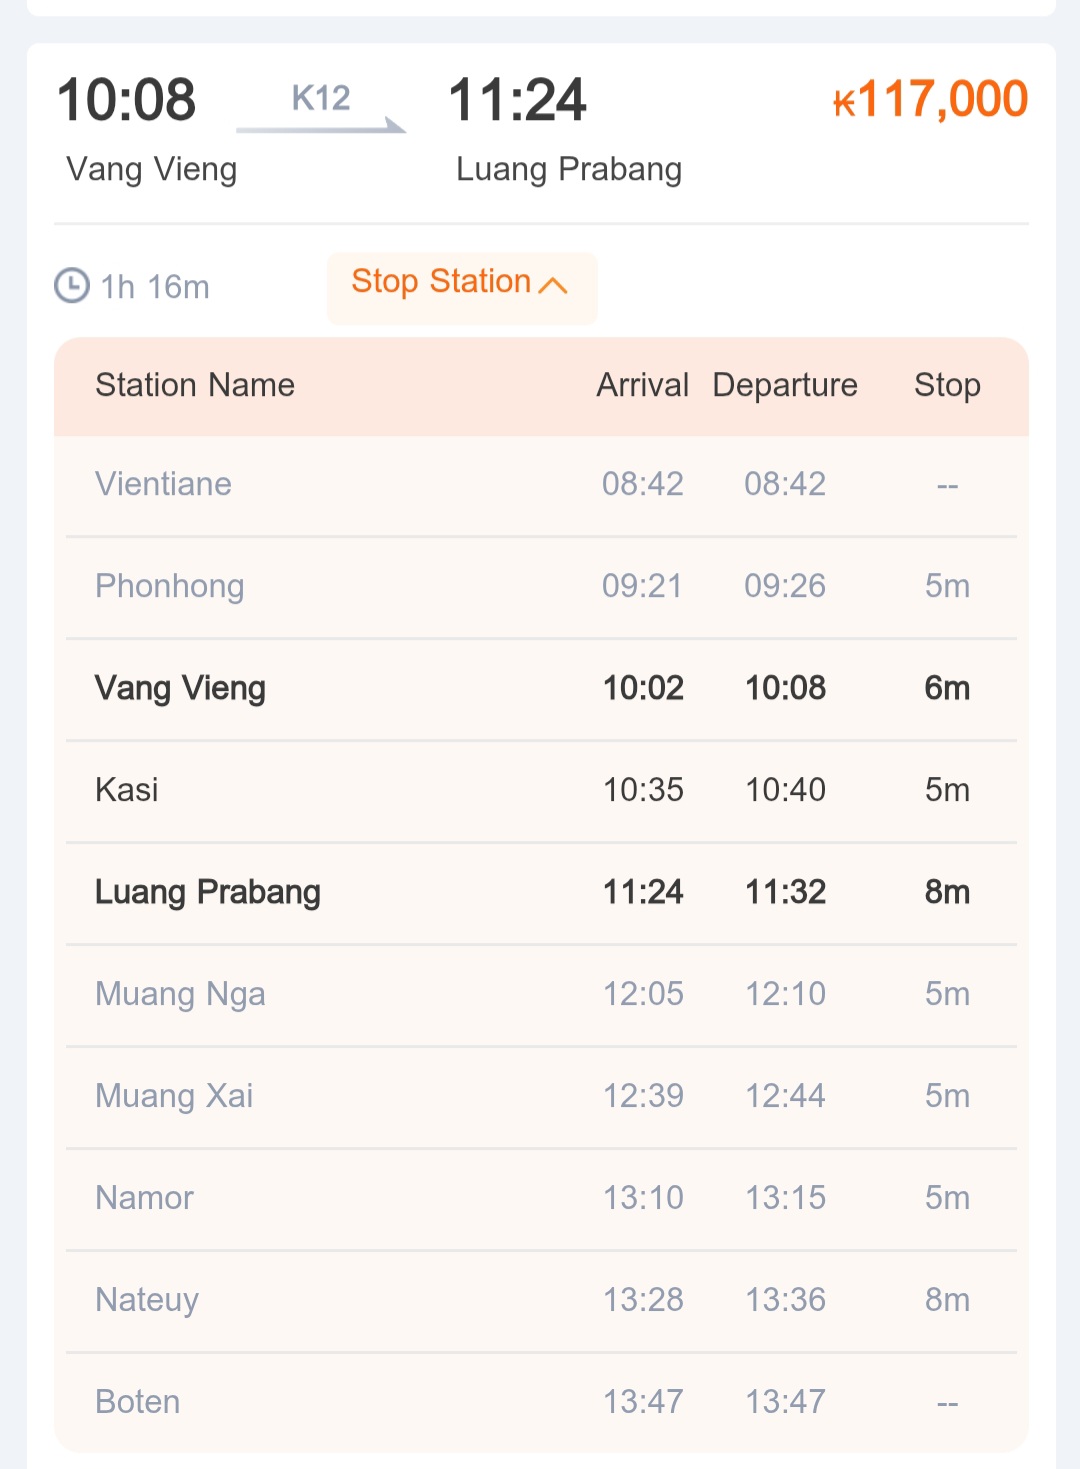
Task: Select the ₭117,000 ticket price
Action: tap(930, 99)
